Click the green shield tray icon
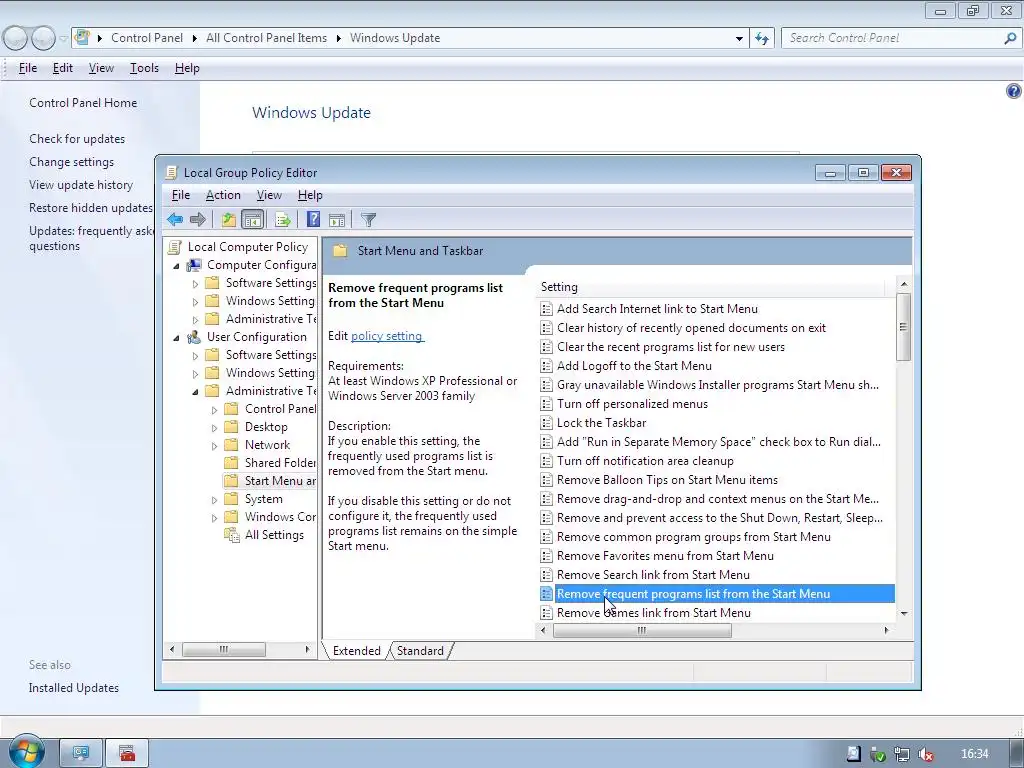The image size is (1024, 768). (x=878, y=754)
